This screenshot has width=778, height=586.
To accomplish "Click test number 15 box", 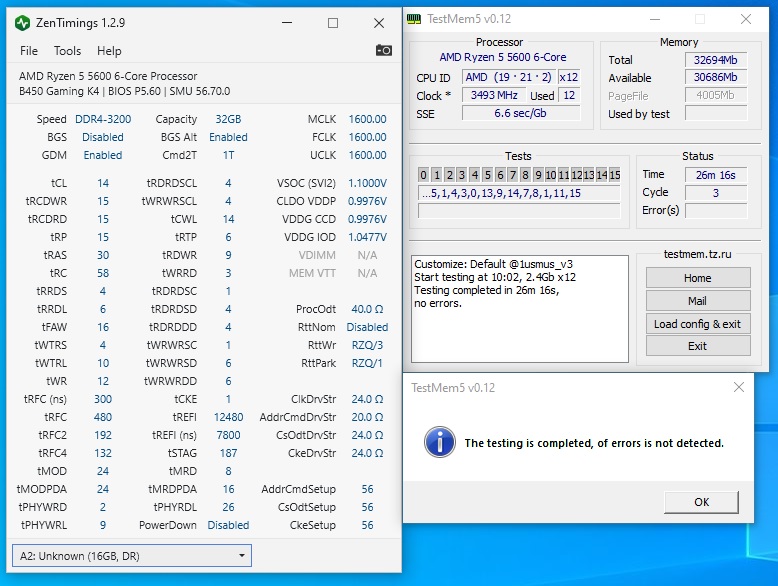I will 614,175.
